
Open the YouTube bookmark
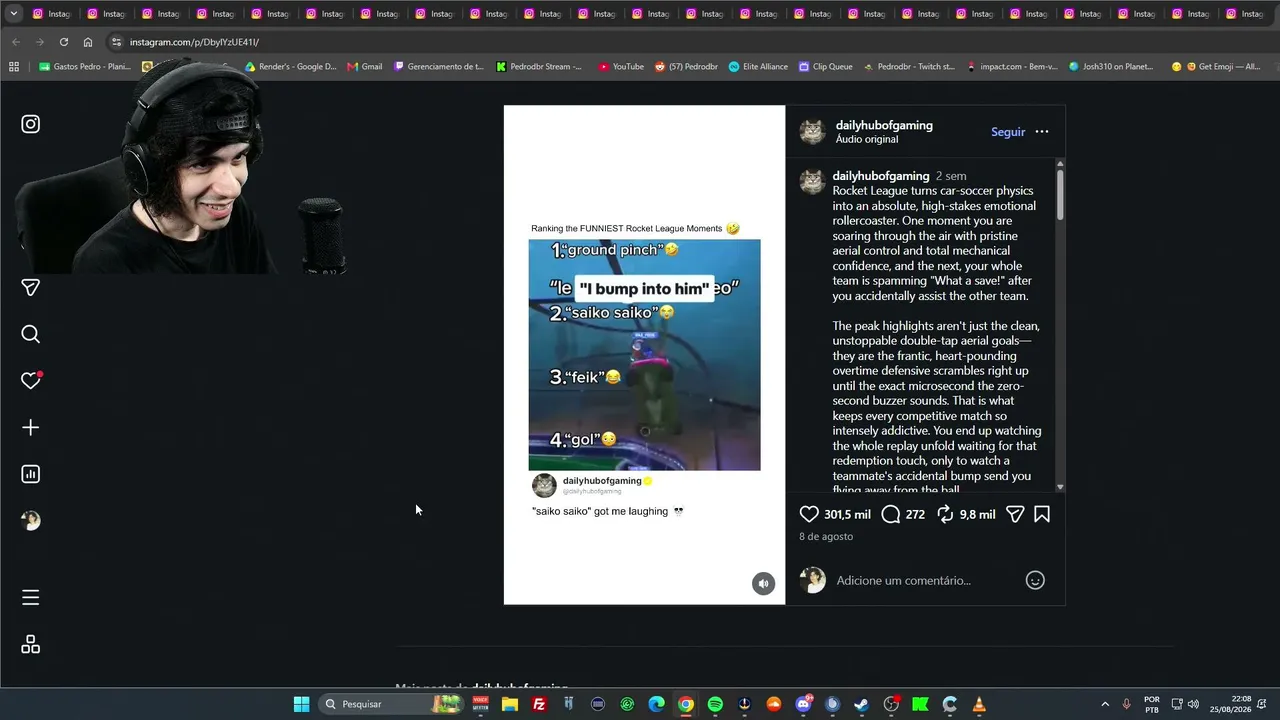click(x=621, y=67)
